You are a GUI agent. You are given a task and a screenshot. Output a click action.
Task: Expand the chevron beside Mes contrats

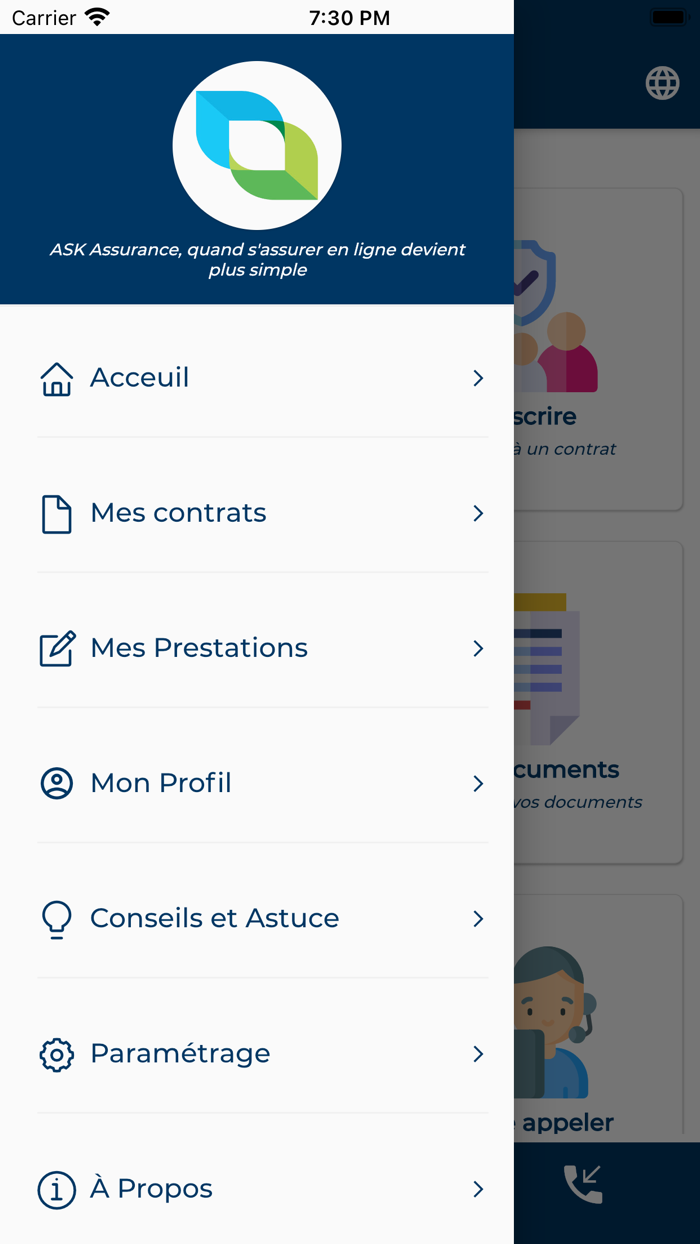pos(477,513)
